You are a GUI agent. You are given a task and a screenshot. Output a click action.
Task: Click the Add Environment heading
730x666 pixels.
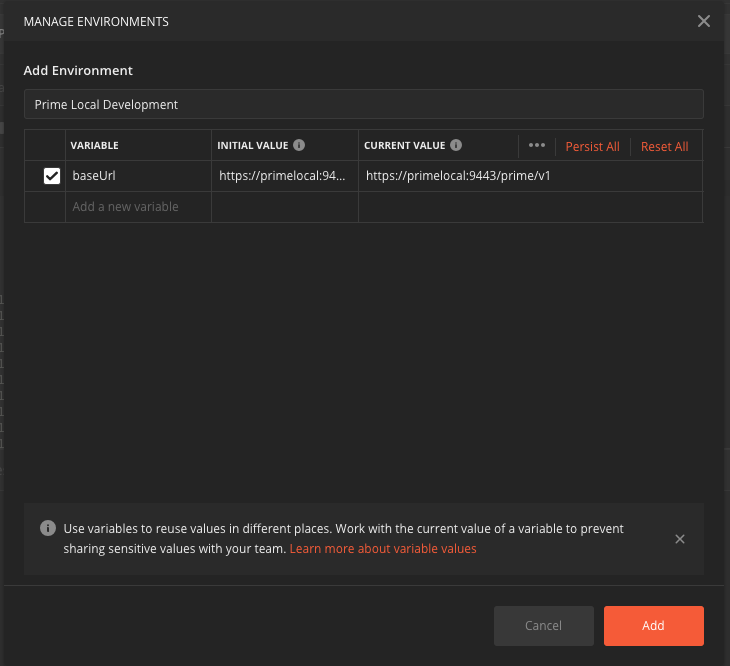pos(78,71)
